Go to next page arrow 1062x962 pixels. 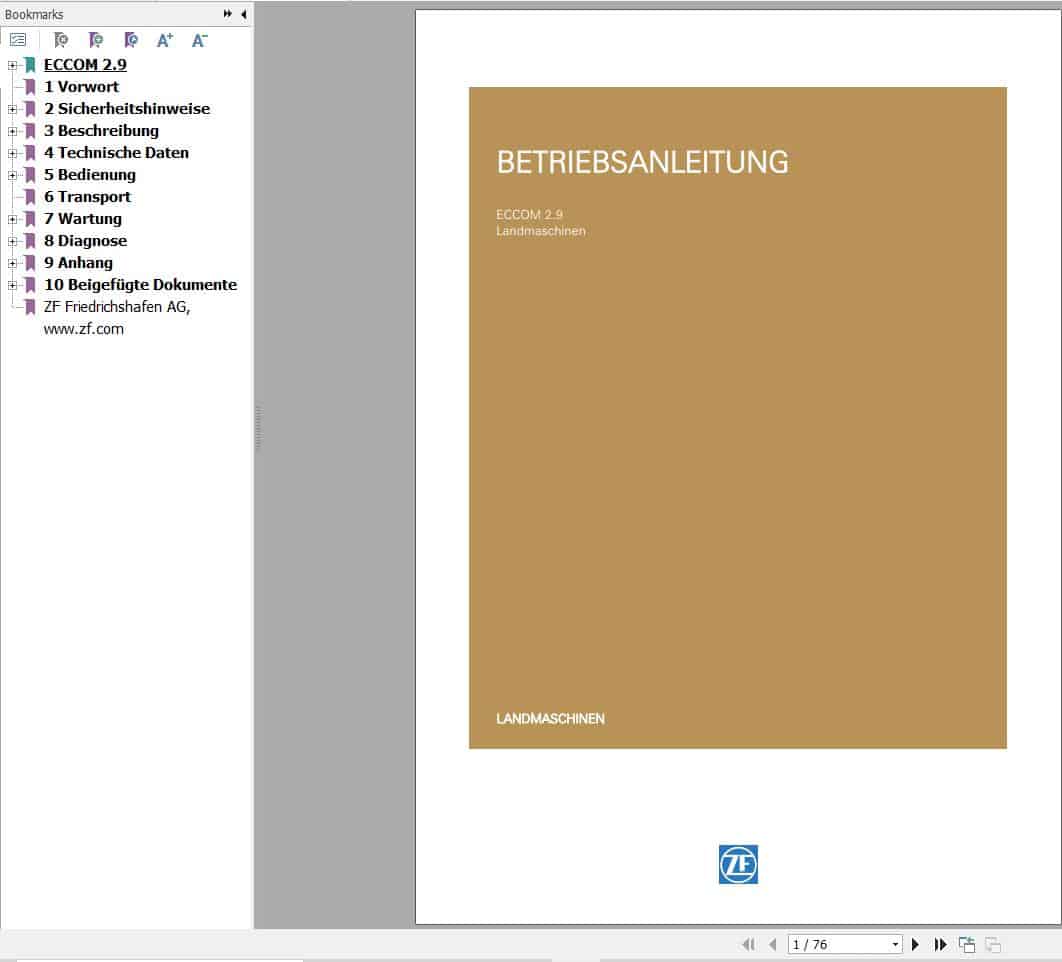tap(916, 944)
